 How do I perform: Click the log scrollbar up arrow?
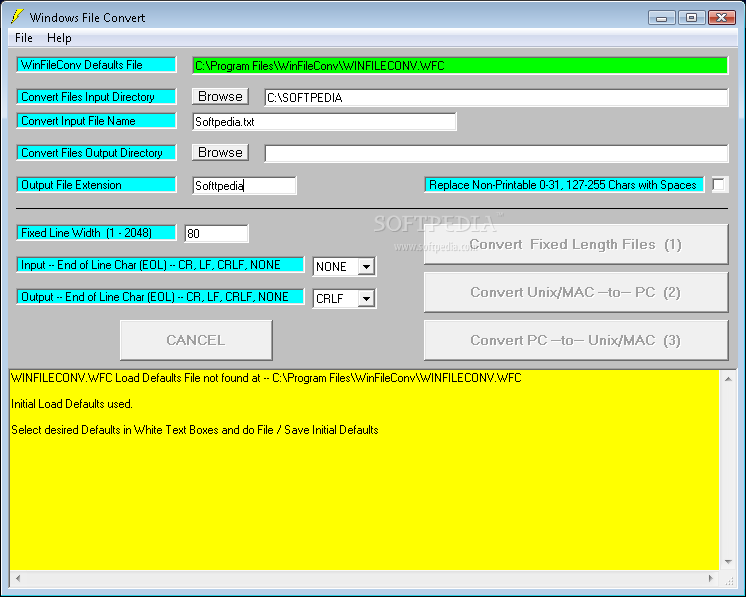[x=728, y=379]
